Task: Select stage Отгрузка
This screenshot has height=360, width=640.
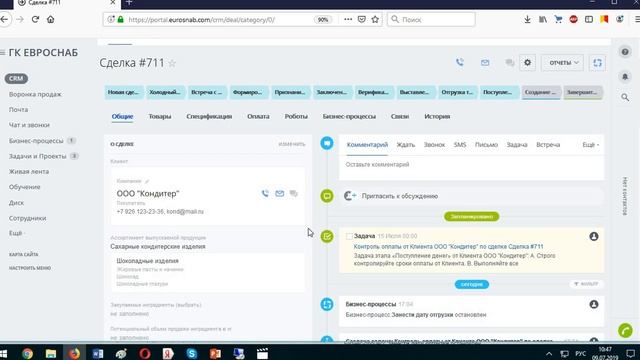Action: coord(458,92)
